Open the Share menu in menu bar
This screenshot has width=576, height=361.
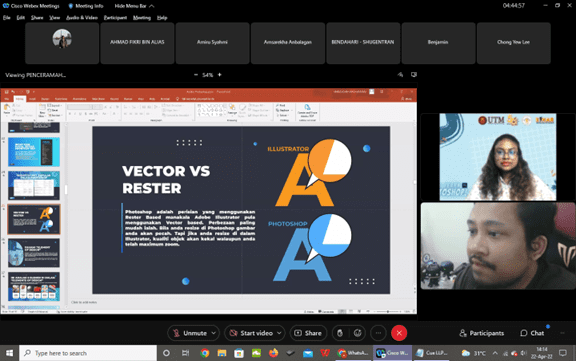[x=37, y=18]
